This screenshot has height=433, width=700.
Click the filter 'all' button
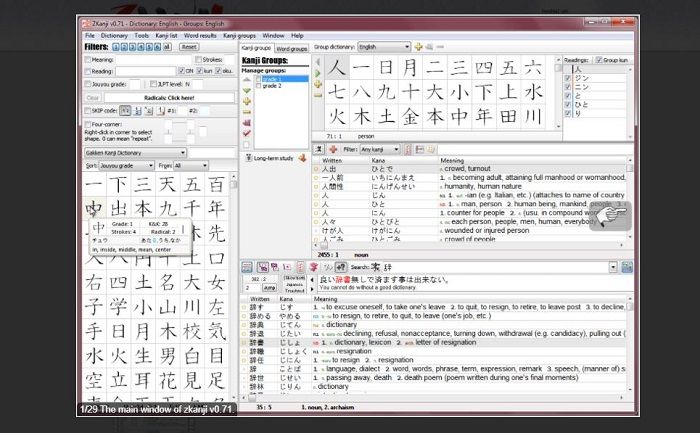click(167, 47)
